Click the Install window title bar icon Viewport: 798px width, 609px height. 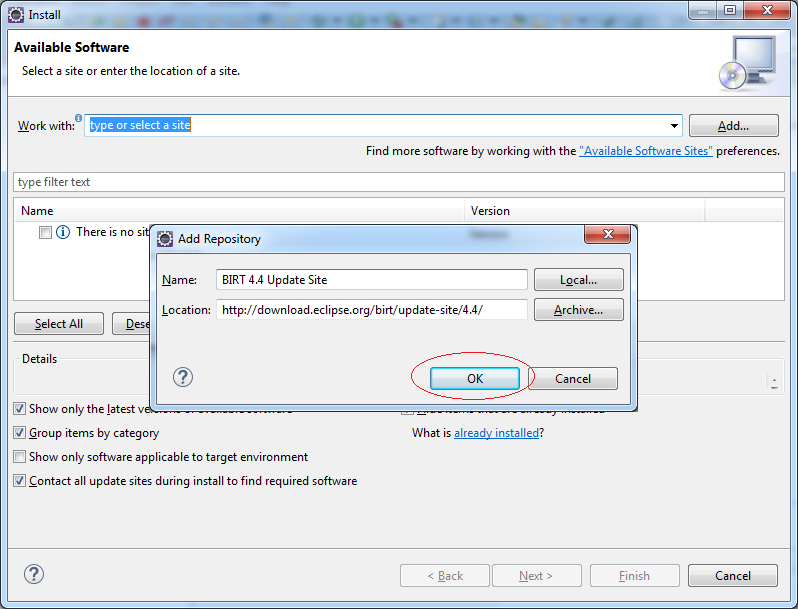pyautogui.click(x=16, y=15)
